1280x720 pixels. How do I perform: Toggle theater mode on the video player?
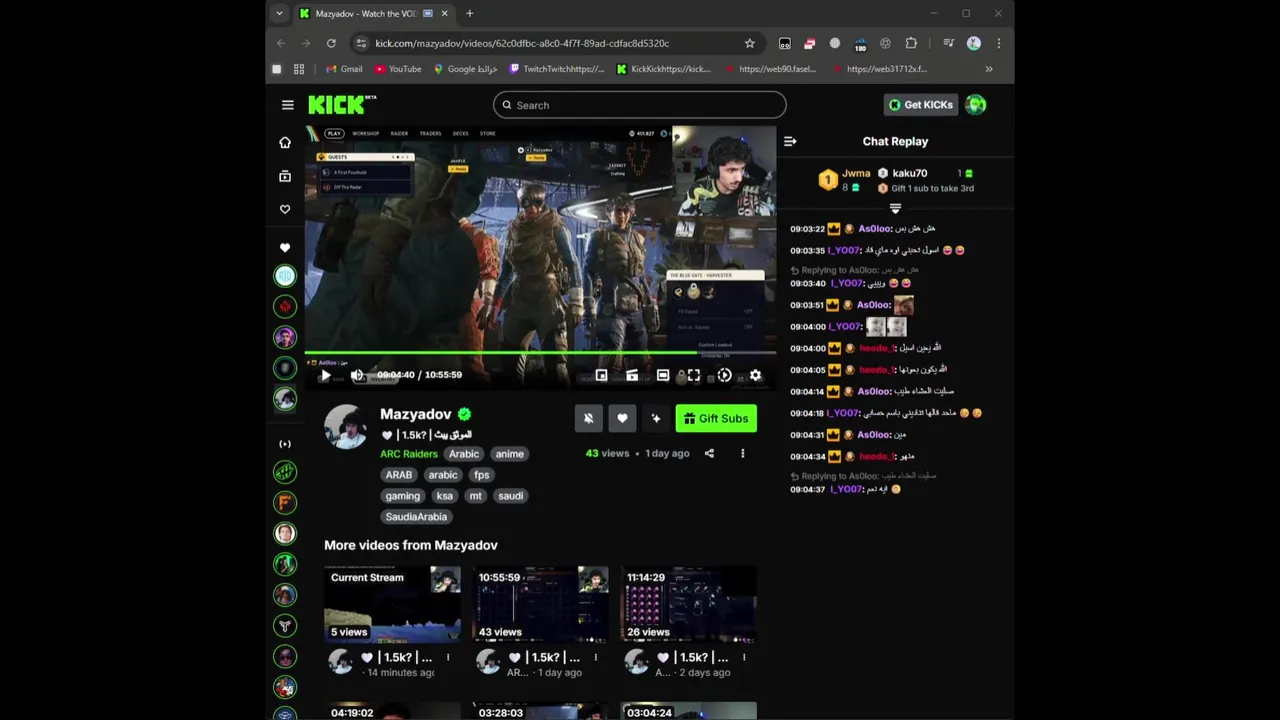[x=663, y=375]
